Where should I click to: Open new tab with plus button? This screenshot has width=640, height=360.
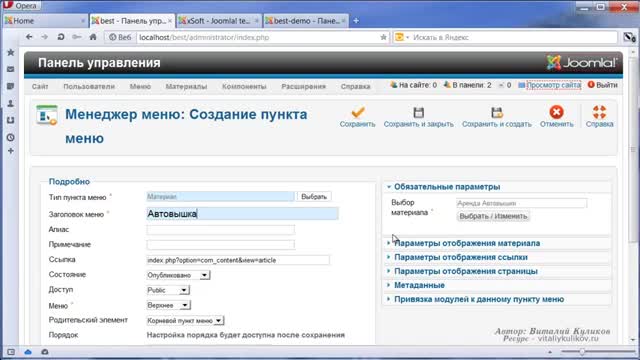pyautogui.click(x=356, y=20)
